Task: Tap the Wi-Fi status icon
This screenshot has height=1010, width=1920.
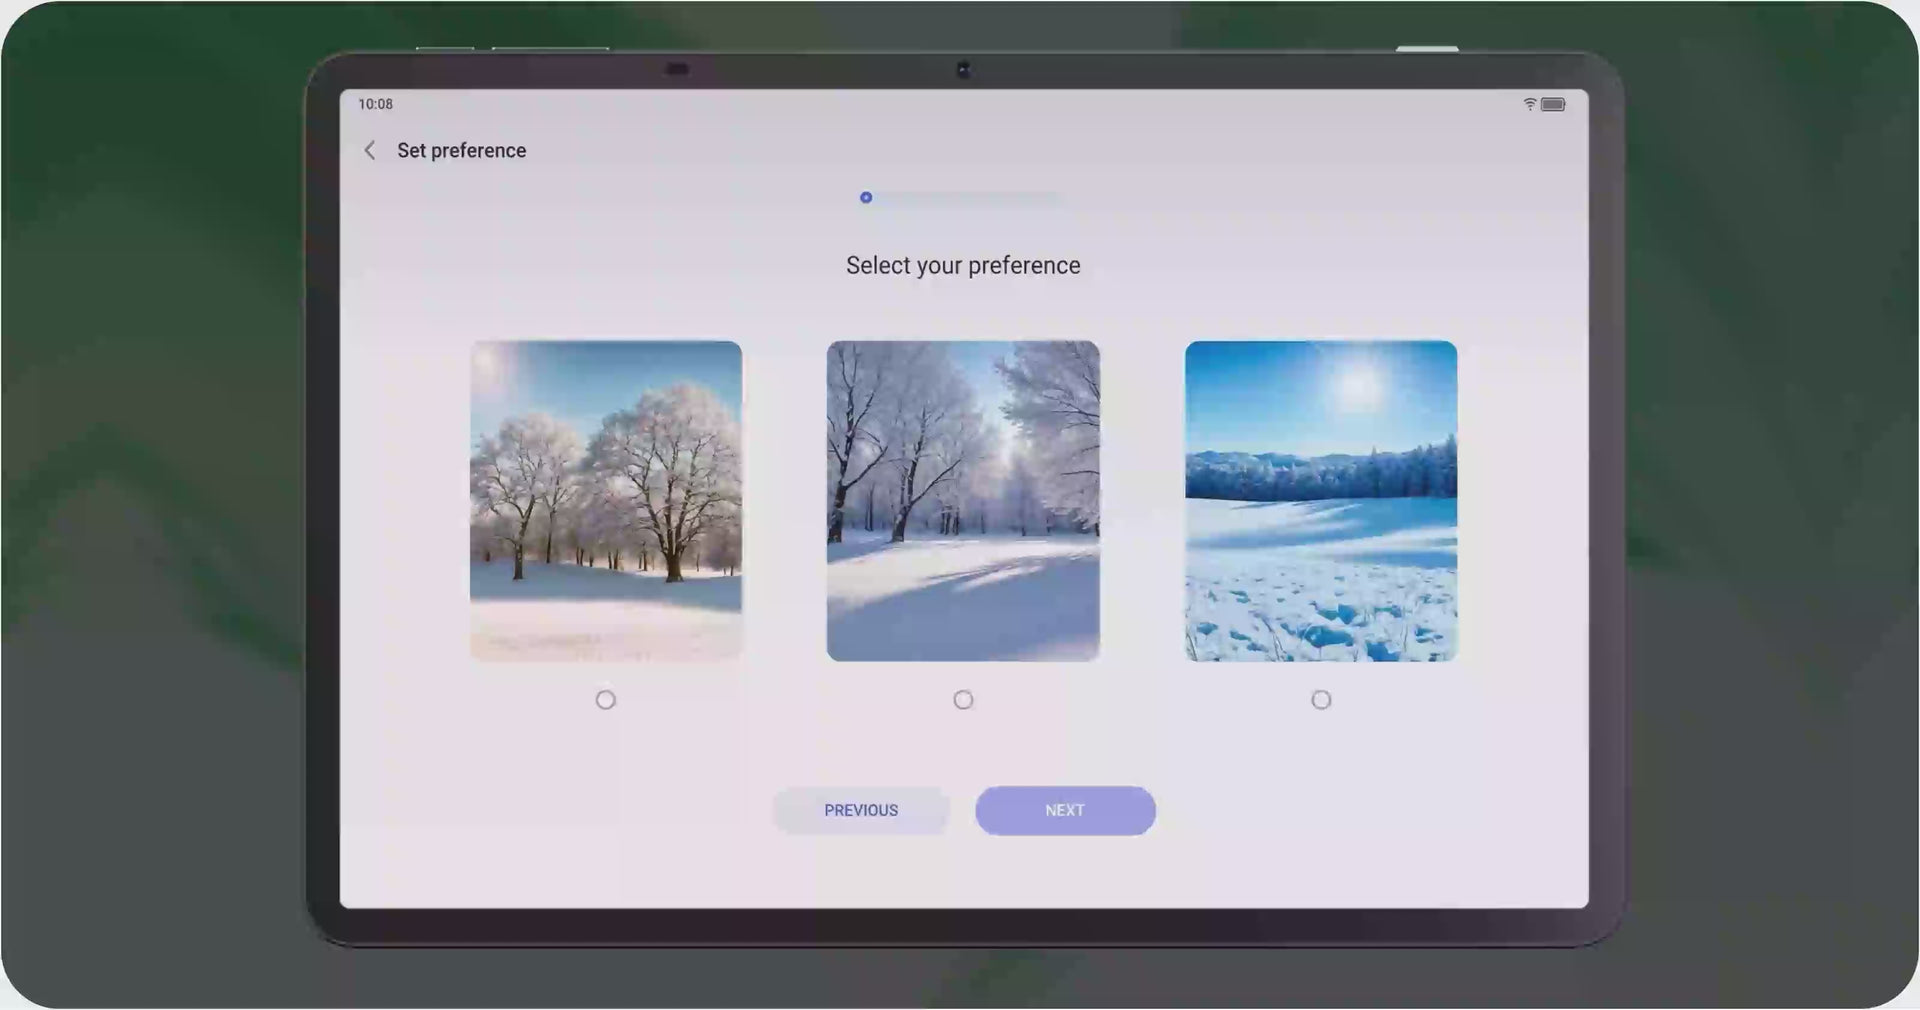Action: [x=1529, y=104]
